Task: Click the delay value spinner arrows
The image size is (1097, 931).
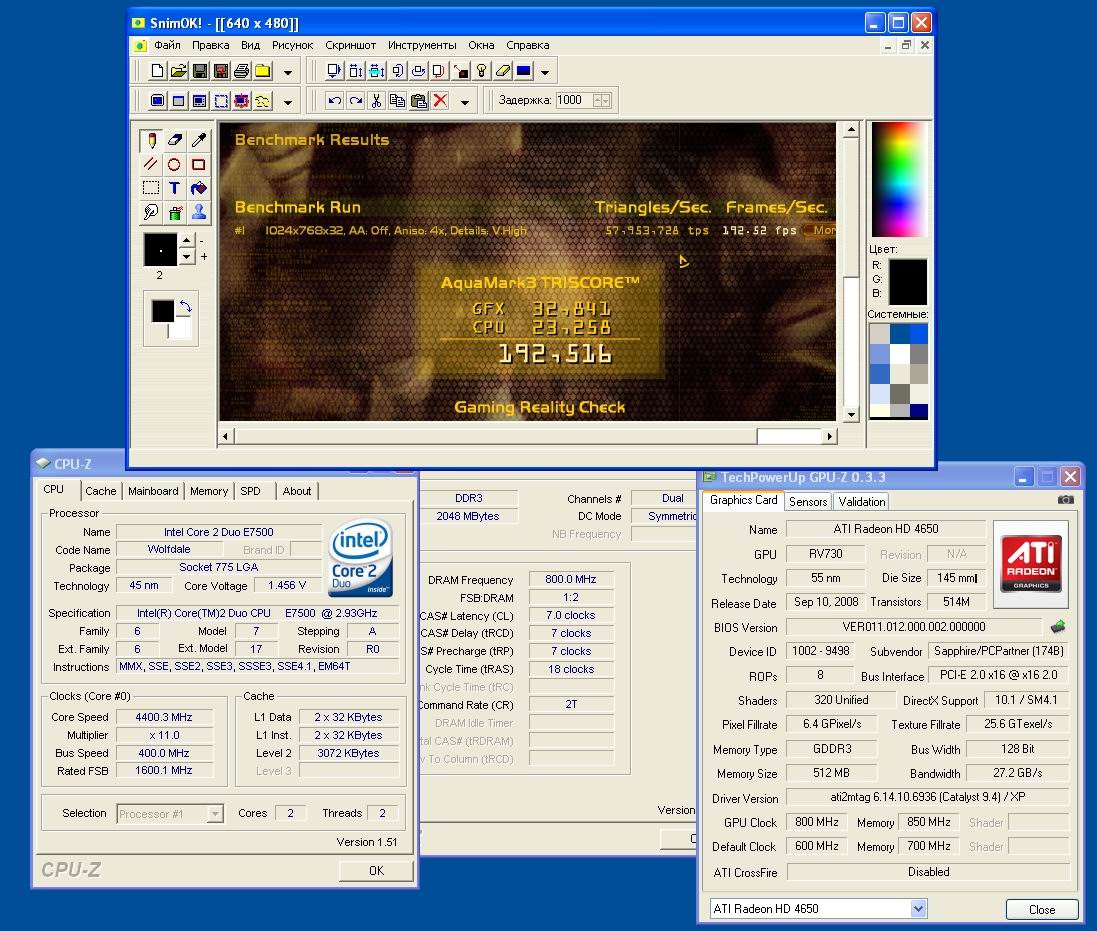Action: pos(602,100)
